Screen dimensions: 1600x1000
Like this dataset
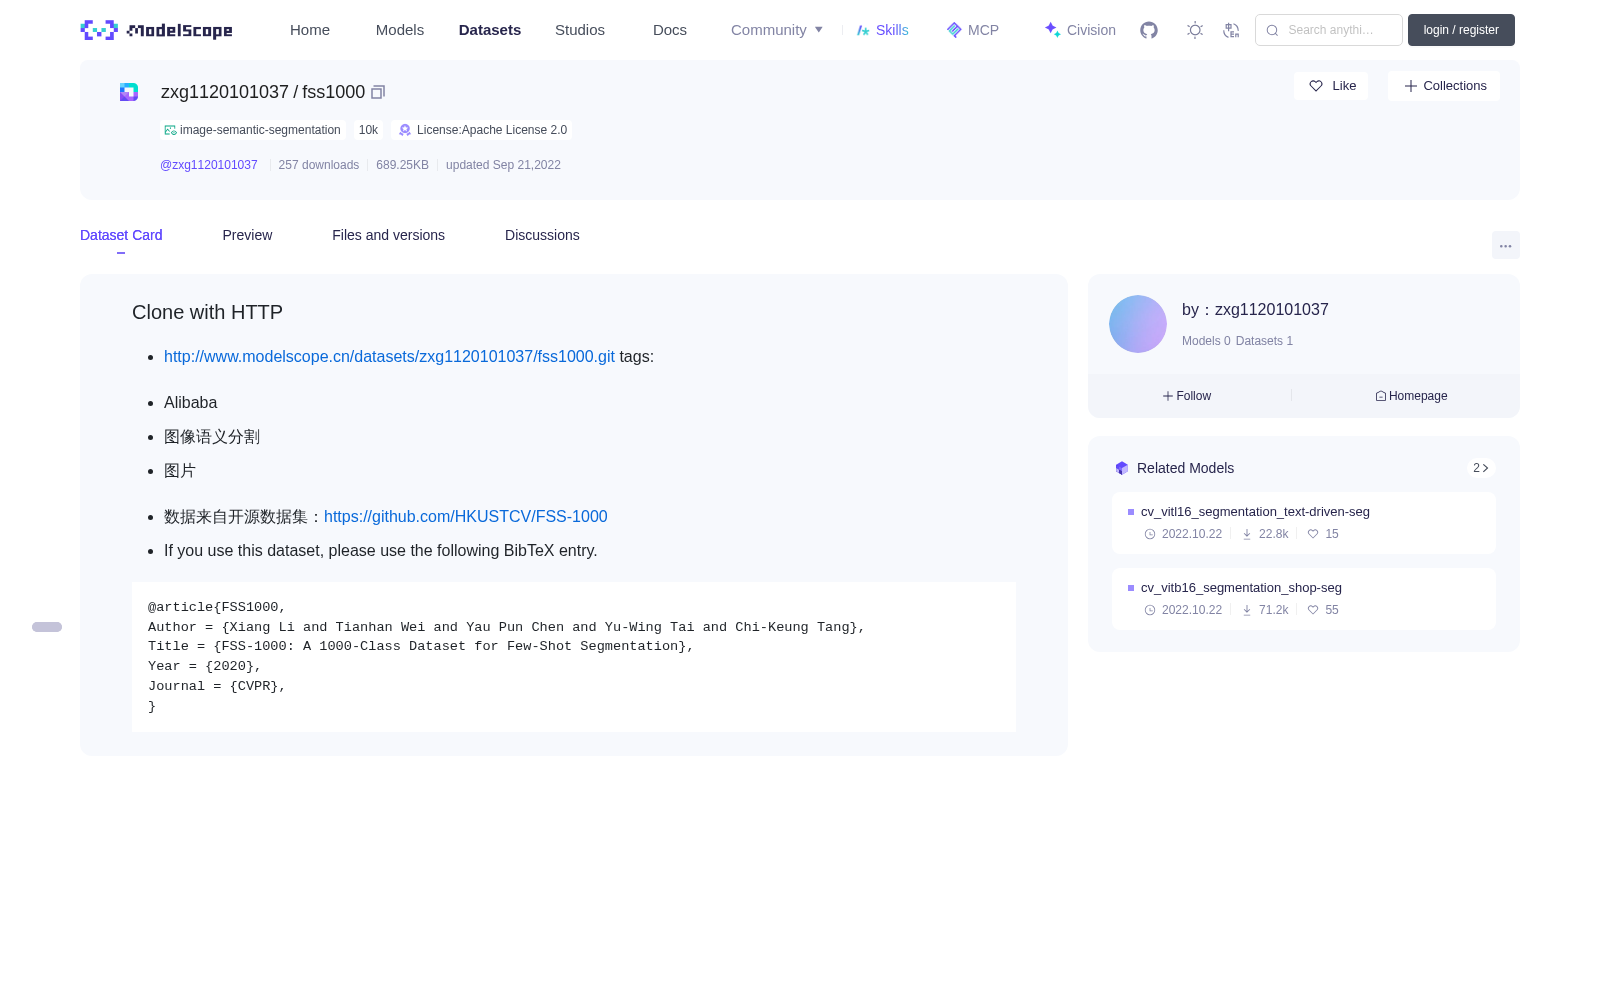[1331, 86]
